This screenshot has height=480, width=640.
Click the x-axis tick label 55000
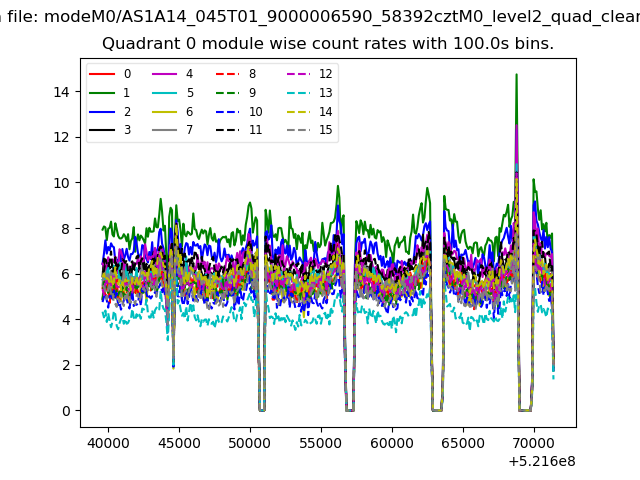tap(320, 443)
